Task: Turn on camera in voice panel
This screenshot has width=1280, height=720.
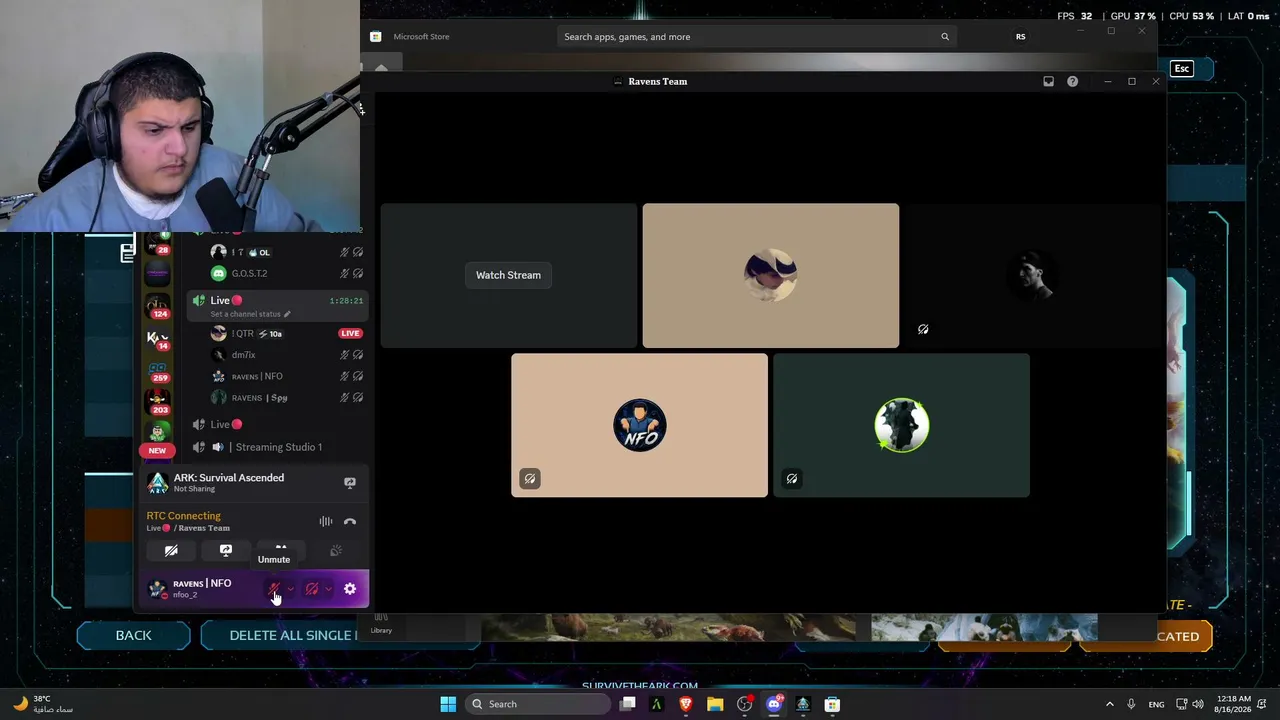Action: 171,550
